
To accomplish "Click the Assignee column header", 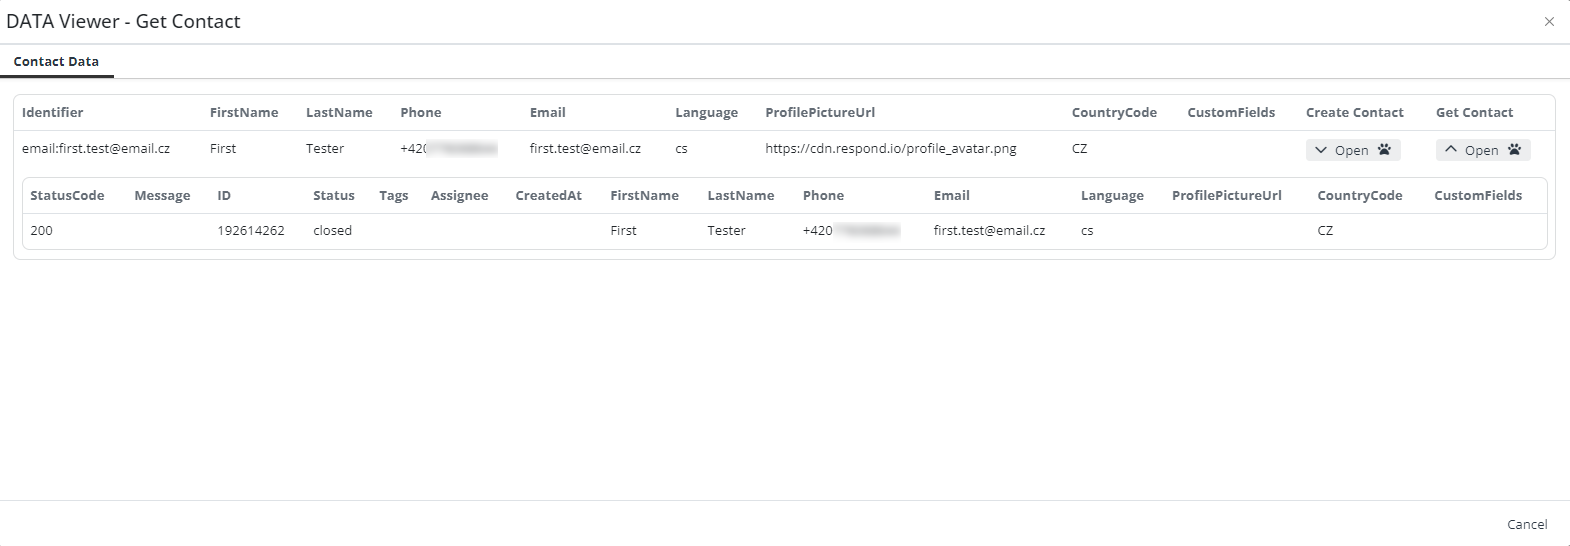I will [x=459, y=196].
